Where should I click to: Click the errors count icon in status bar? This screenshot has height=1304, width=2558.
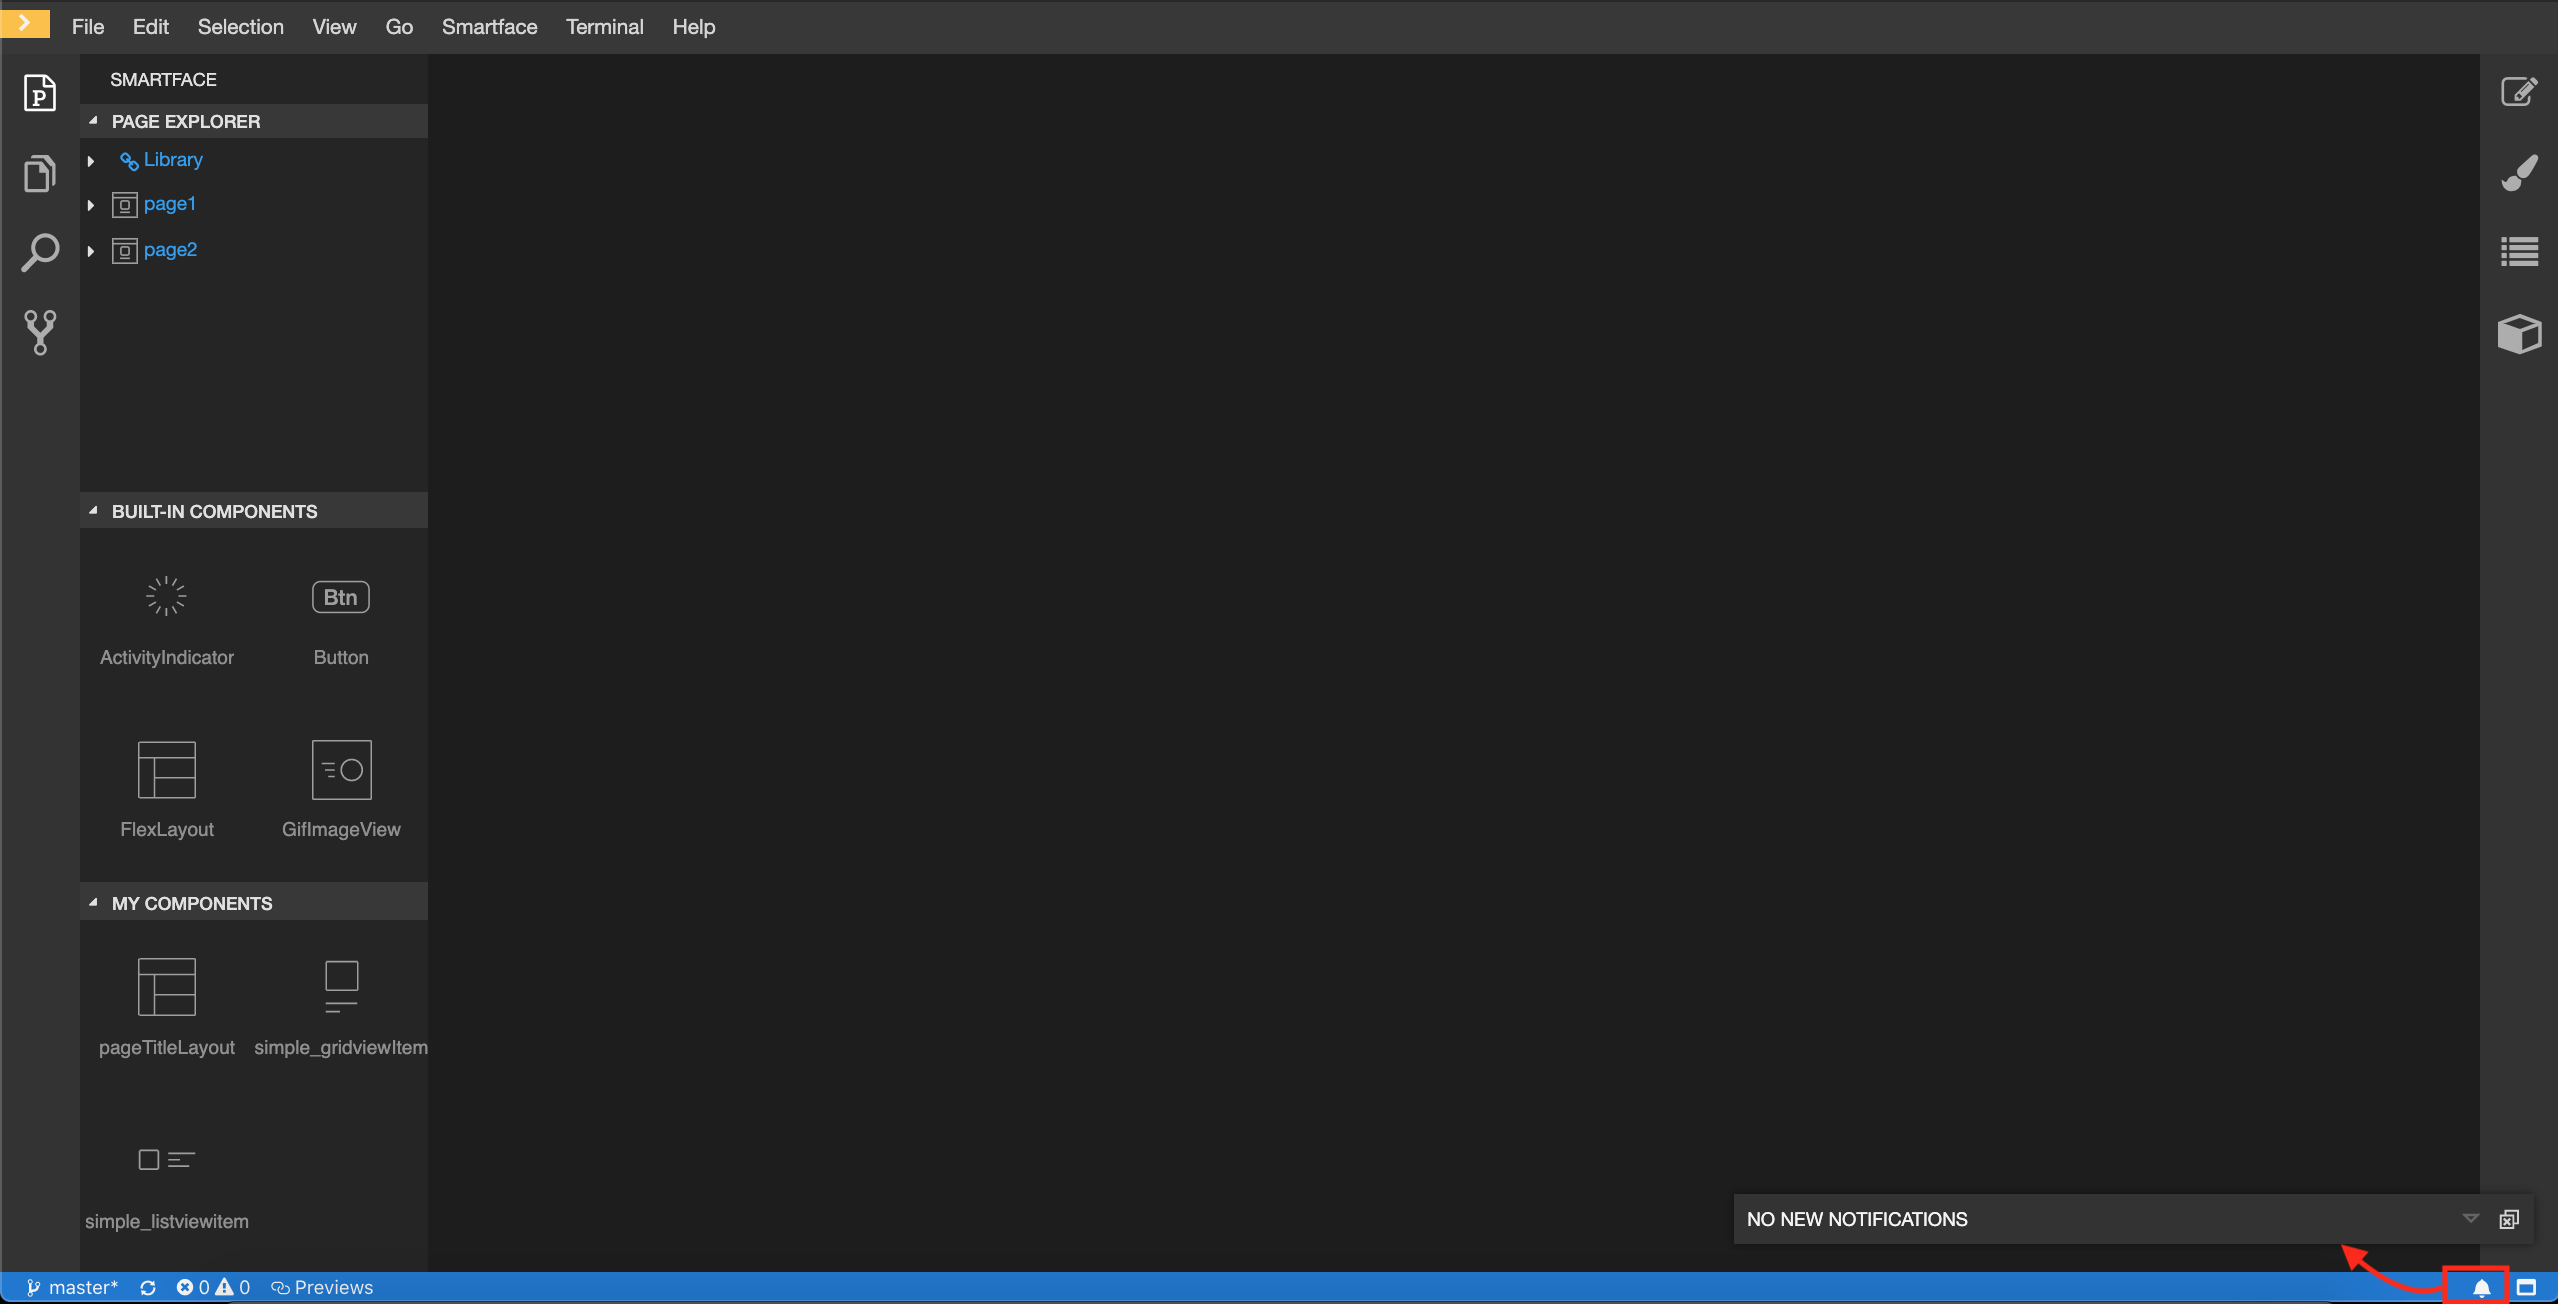[x=185, y=1288]
